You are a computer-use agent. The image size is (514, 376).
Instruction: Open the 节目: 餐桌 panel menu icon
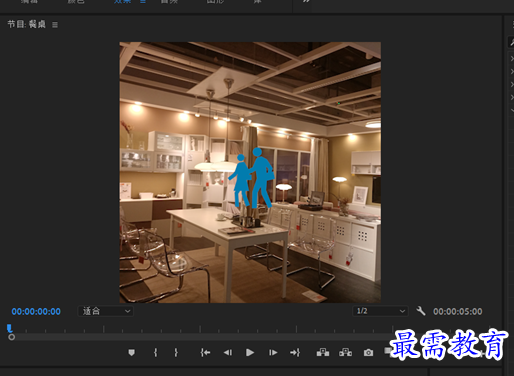(55, 25)
